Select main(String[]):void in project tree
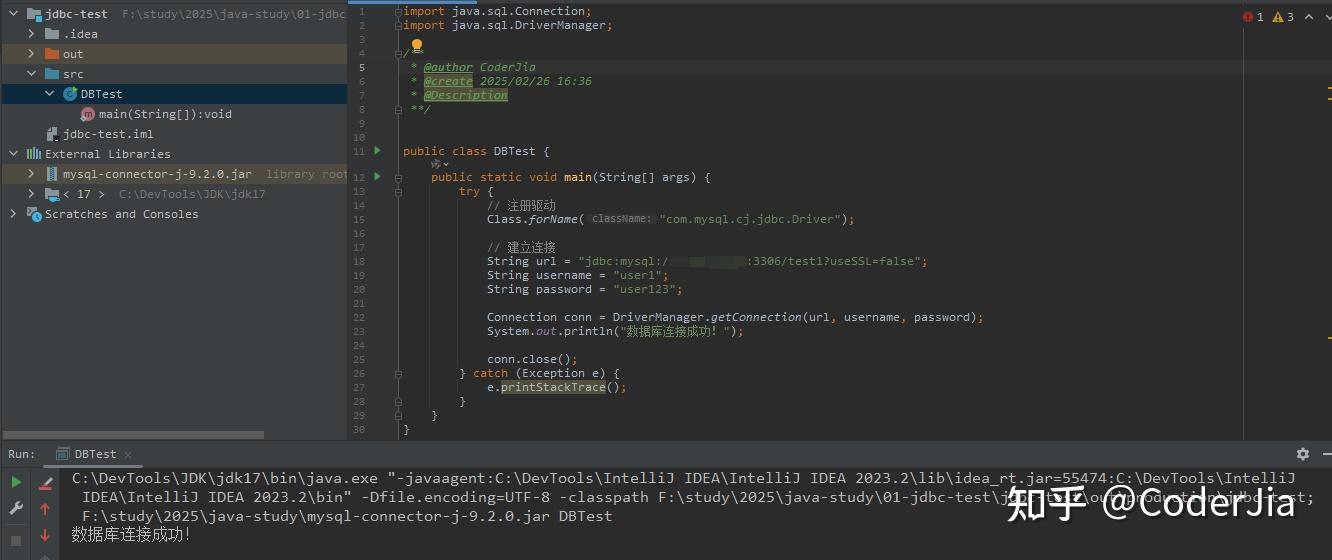Screen dimensions: 1332x560 [165, 114]
